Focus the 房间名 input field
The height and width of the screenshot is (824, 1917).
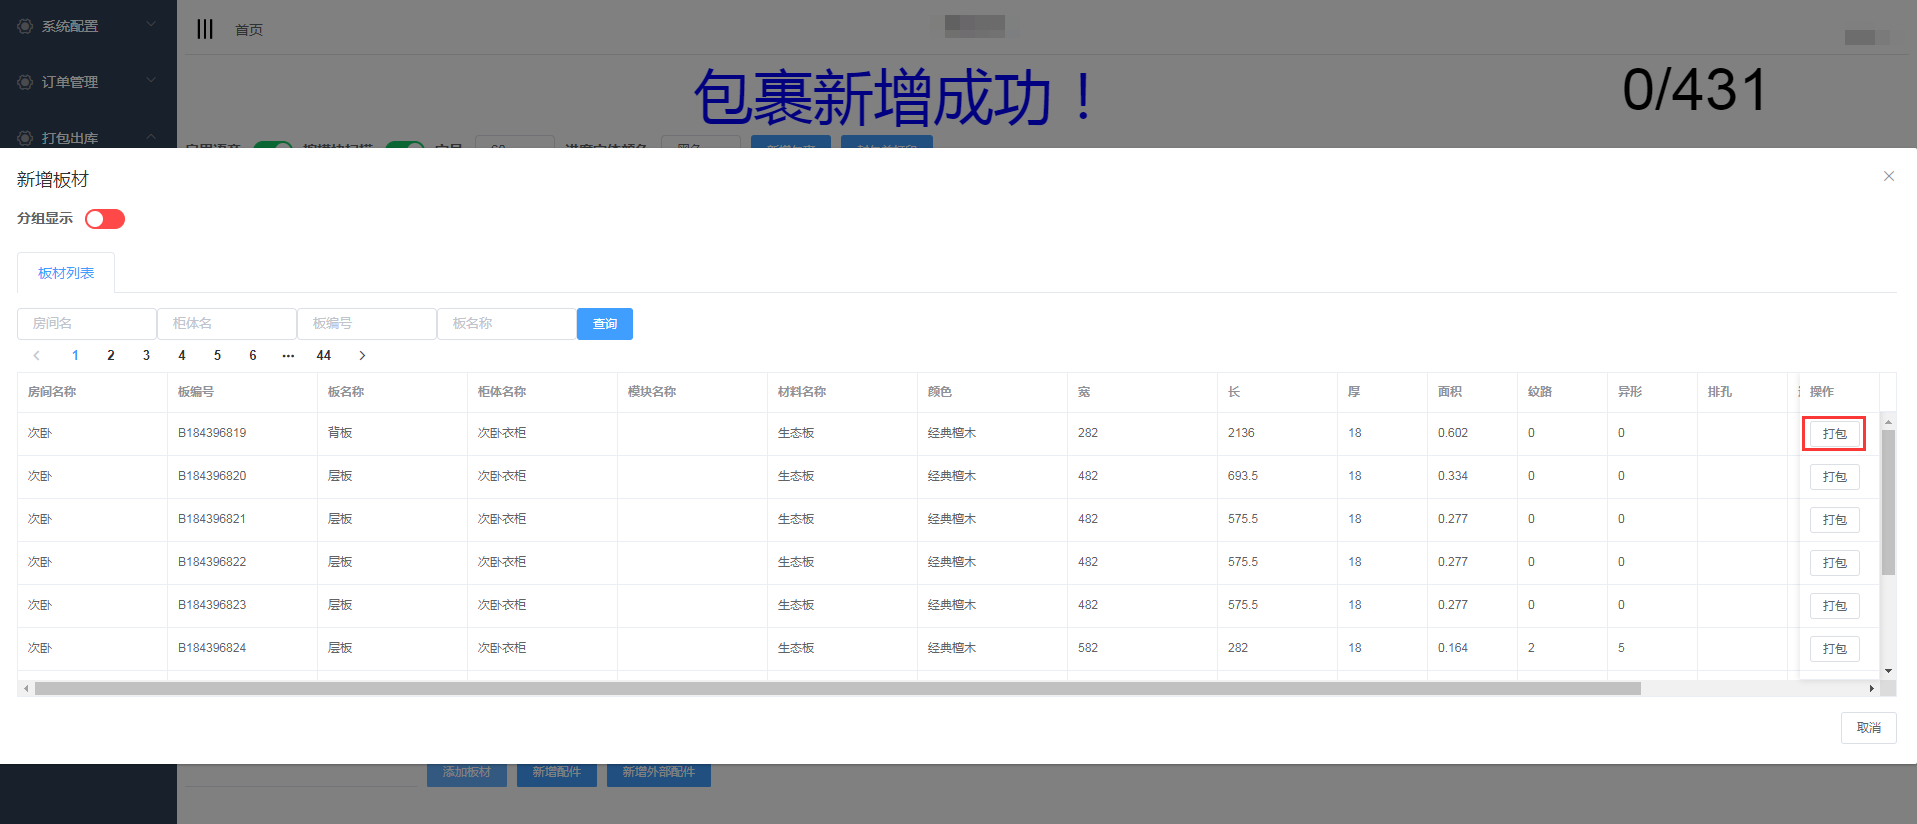pos(87,324)
